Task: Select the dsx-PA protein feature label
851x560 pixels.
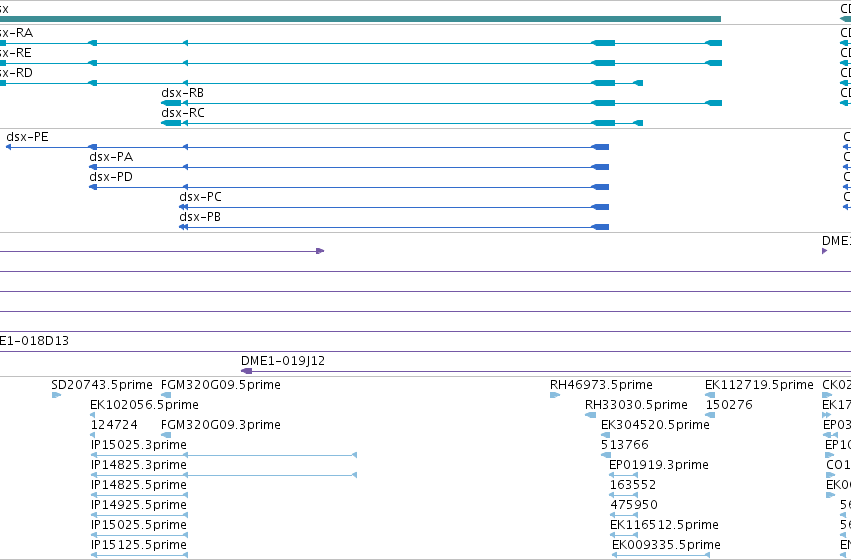Action: coord(111,157)
